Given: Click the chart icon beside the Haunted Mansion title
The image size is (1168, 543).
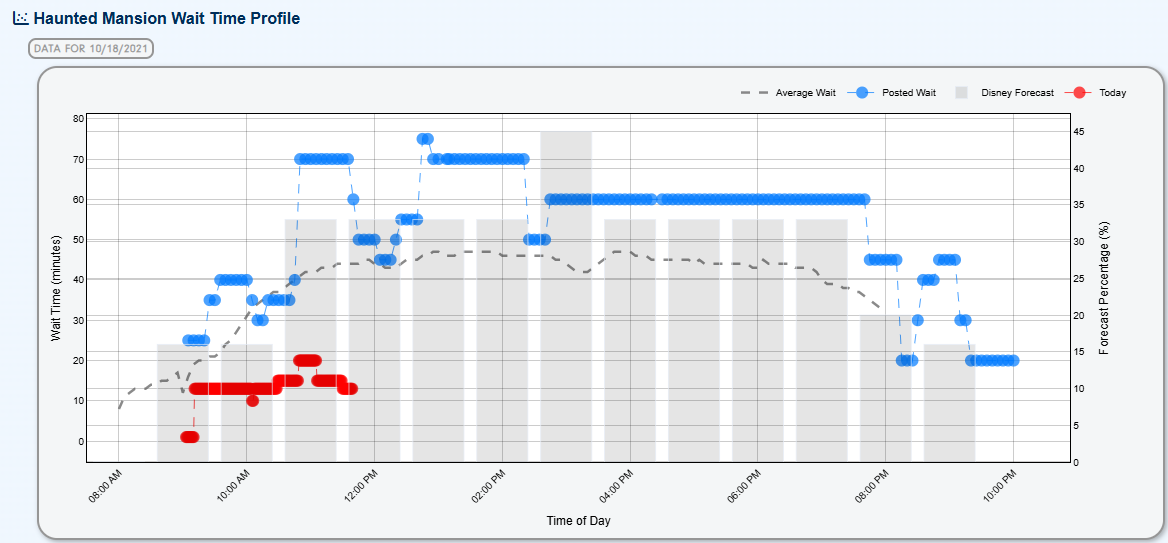Looking at the screenshot, I should coord(21,19).
